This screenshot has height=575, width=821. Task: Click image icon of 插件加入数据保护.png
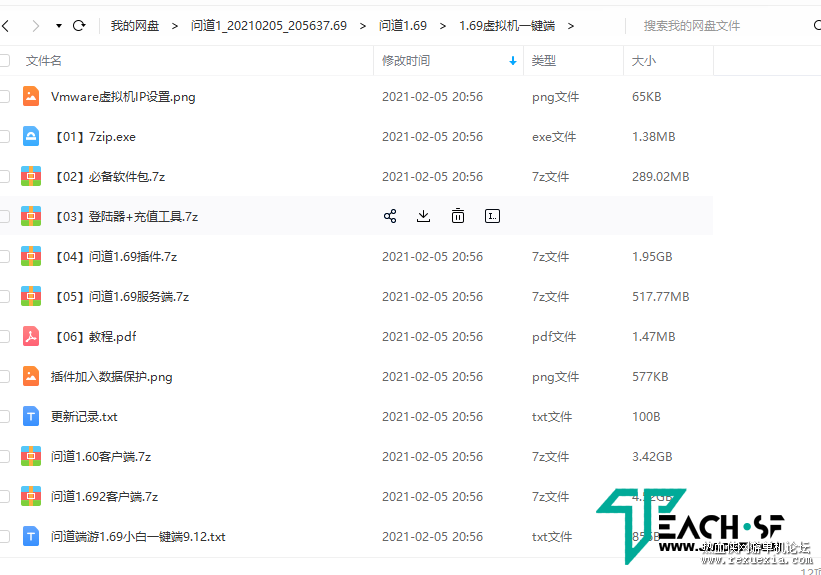pyautogui.click(x=31, y=377)
